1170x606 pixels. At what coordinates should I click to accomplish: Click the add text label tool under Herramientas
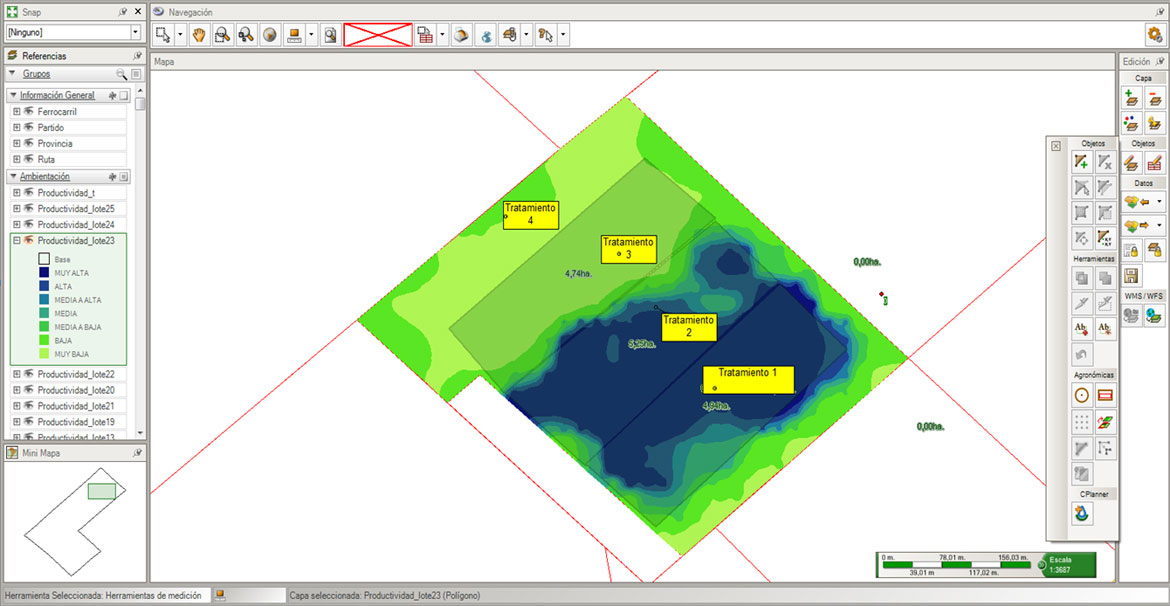coord(1081,329)
